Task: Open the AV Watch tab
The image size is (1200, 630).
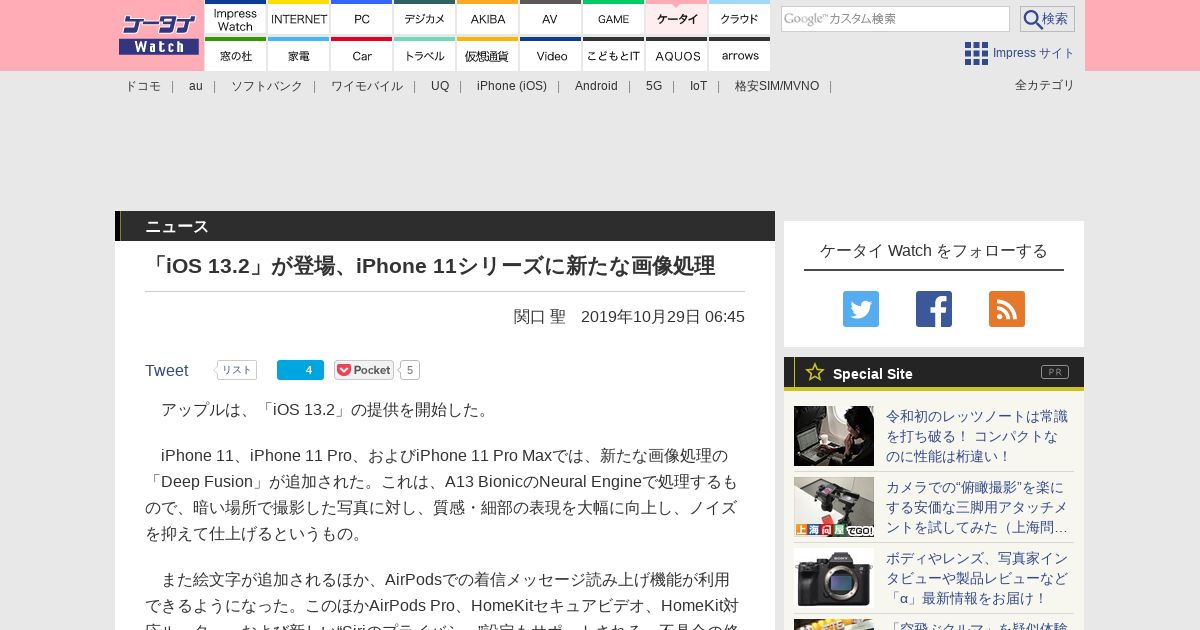Action: pos(551,18)
